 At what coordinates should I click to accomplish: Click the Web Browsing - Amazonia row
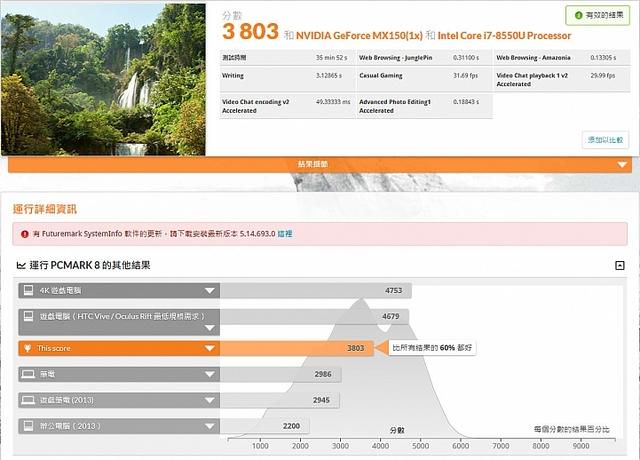pyautogui.click(x=562, y=58)
